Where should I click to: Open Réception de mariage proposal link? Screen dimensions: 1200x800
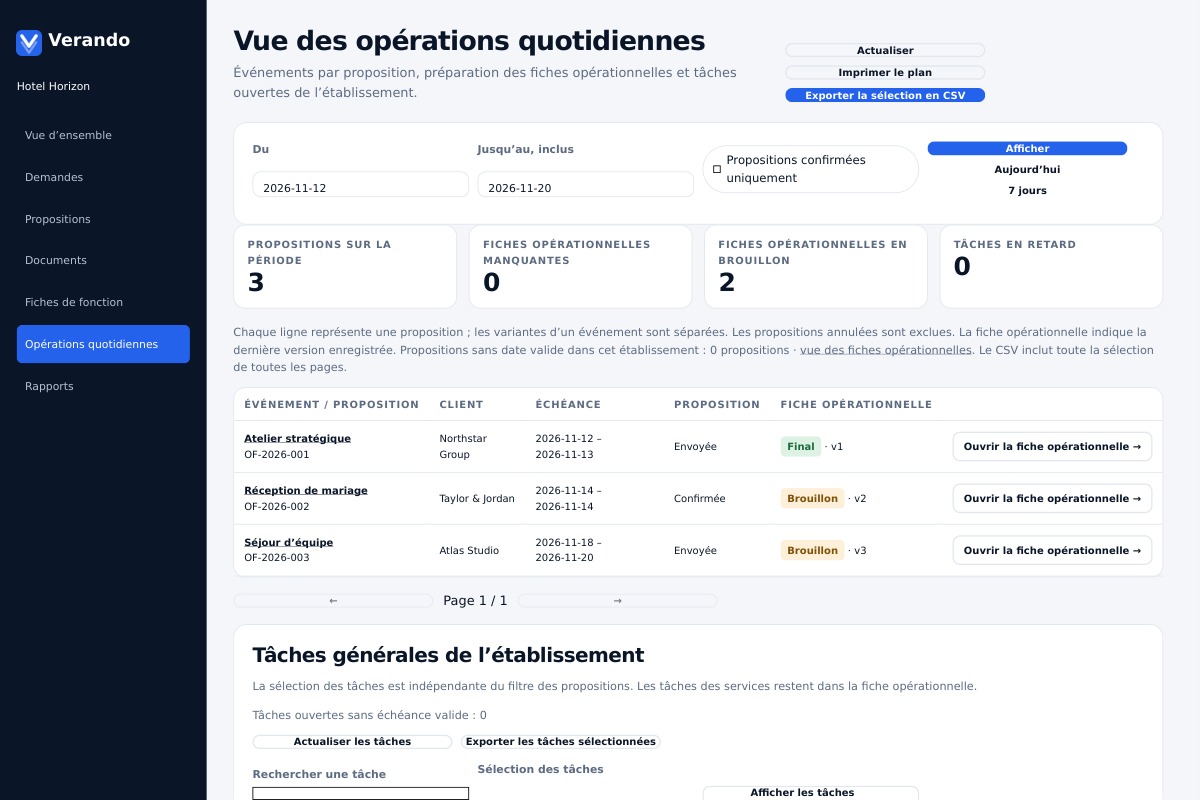coord(306,491)
